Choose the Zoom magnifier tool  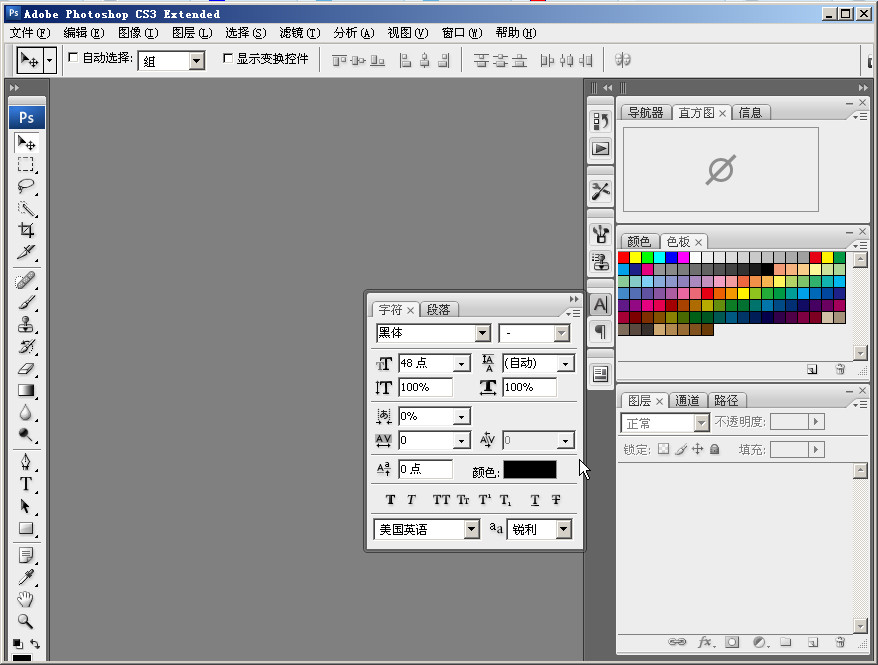27,621
